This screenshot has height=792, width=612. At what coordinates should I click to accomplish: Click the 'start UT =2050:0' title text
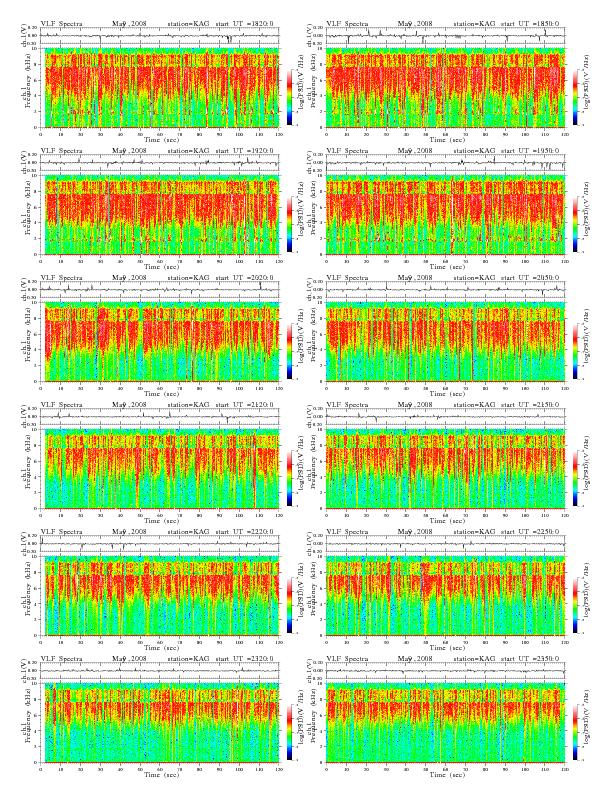[531, 278]
